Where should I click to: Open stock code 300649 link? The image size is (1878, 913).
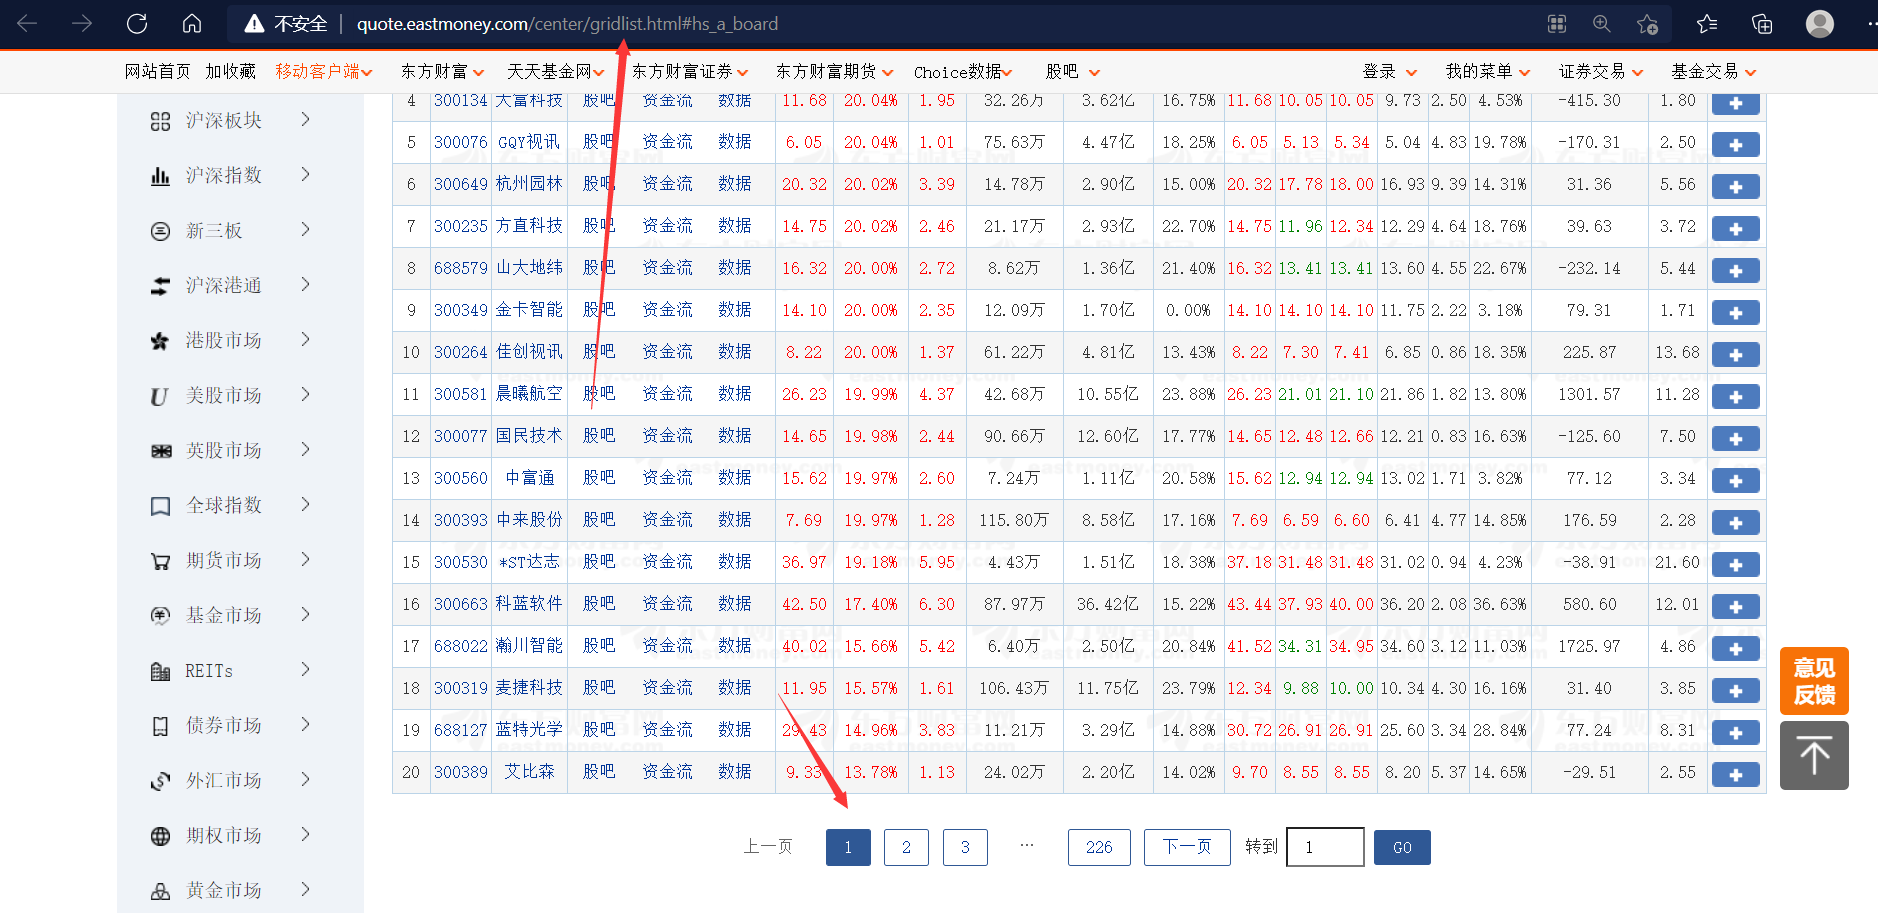(x=461, y=185)
